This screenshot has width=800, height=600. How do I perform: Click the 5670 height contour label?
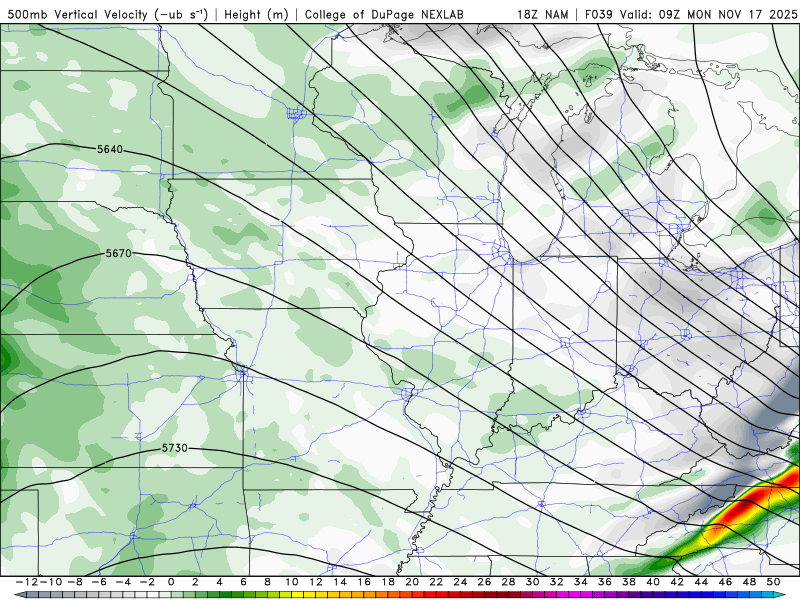118,253
